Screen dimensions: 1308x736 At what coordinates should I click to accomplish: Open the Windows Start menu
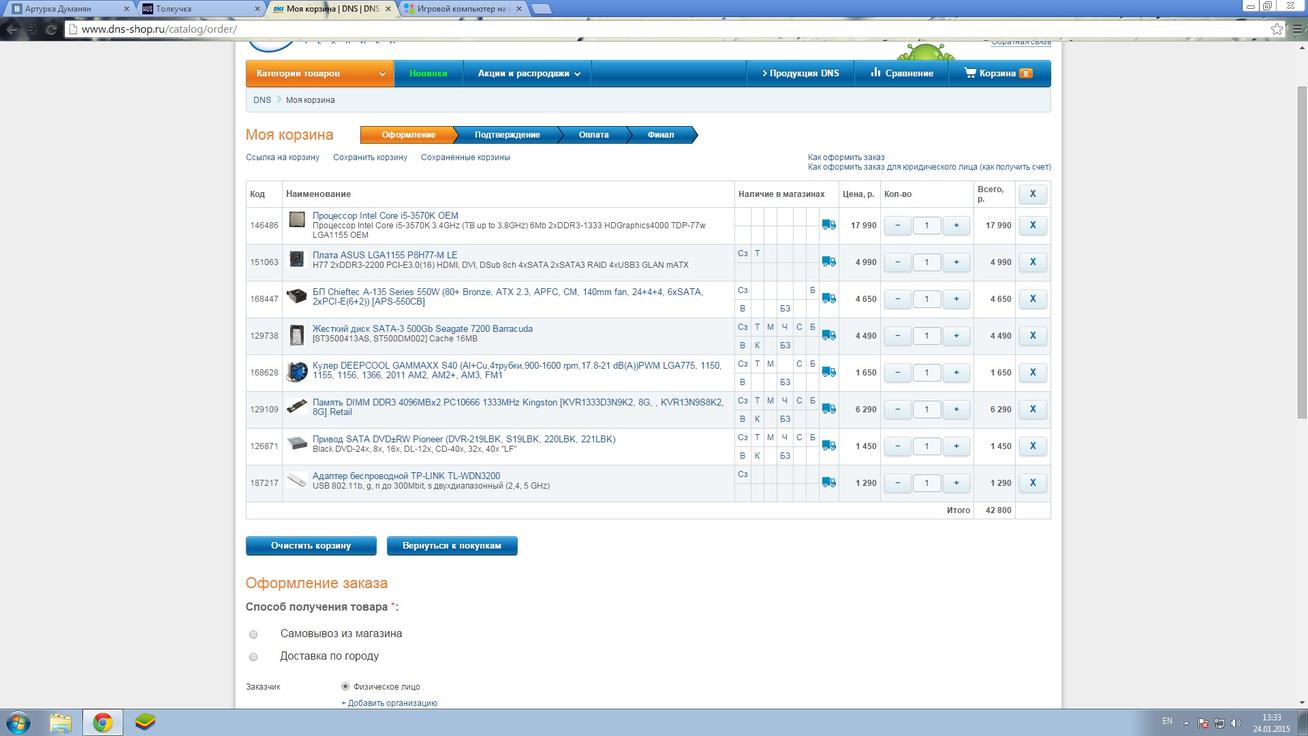(18, 722)
